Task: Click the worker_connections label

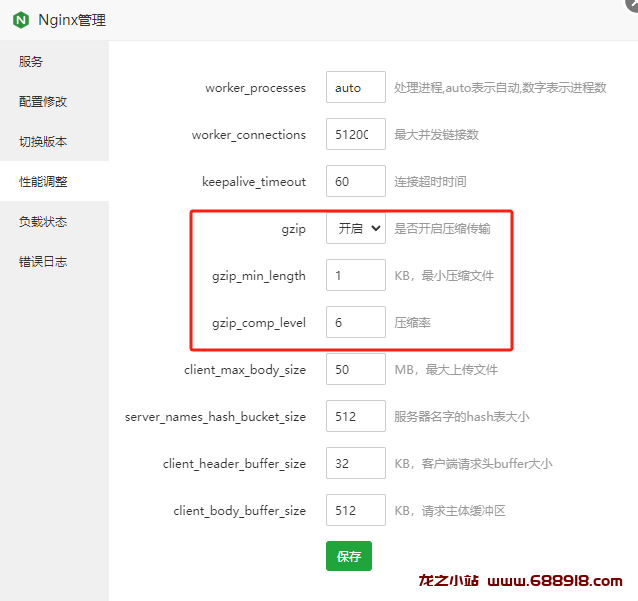Action: click(249, 135)
